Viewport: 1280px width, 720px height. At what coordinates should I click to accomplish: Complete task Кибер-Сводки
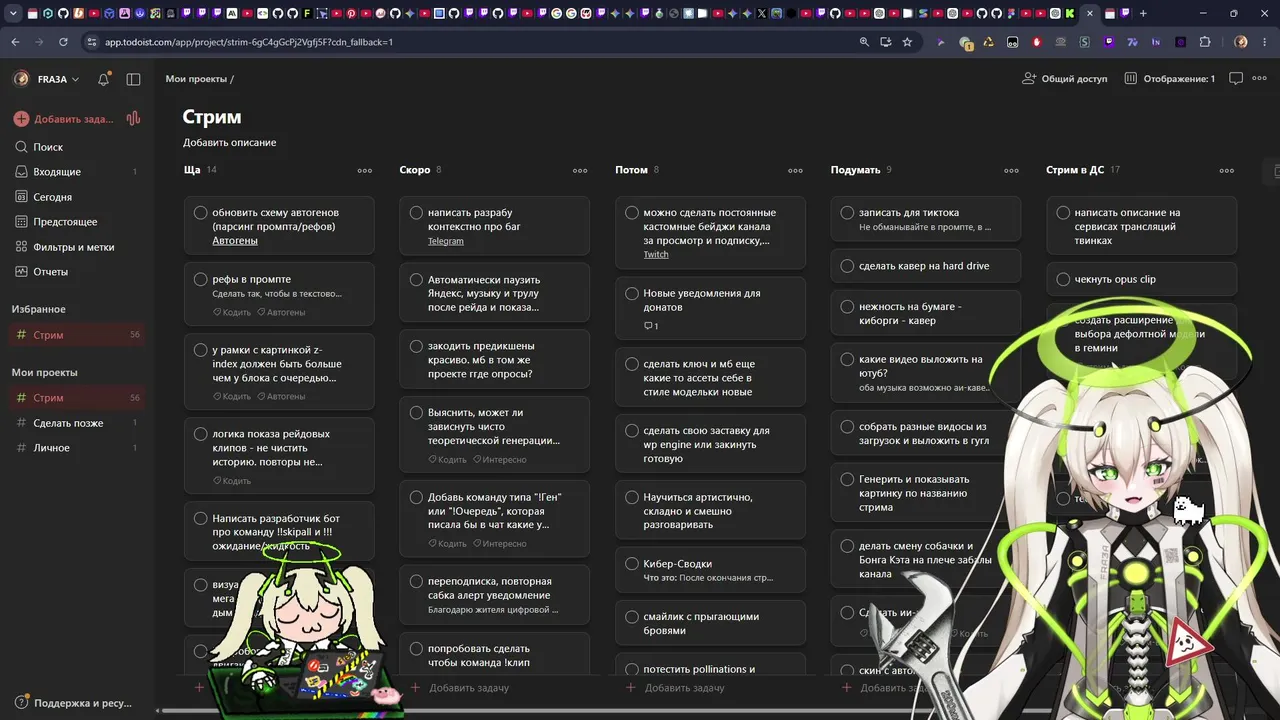[x=632, y=564]
